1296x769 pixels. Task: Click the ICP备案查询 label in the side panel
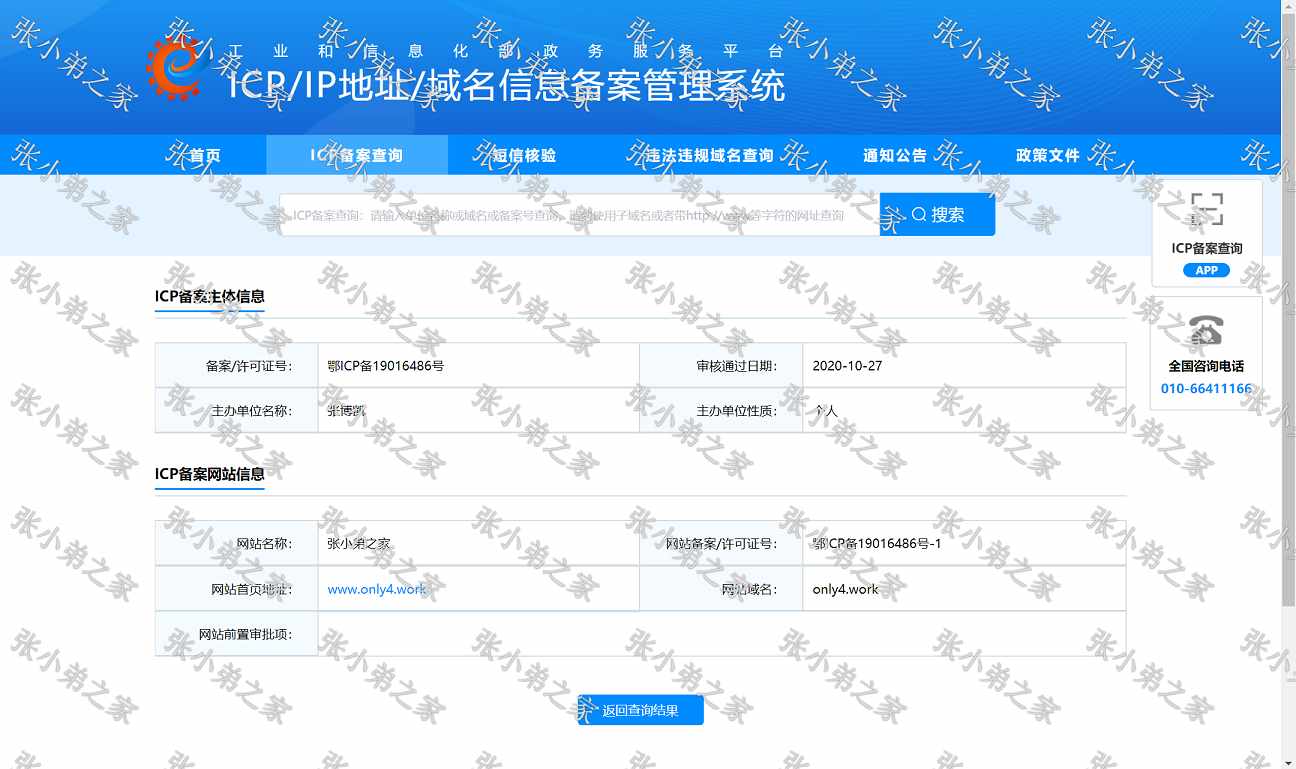pos(1207,248)
